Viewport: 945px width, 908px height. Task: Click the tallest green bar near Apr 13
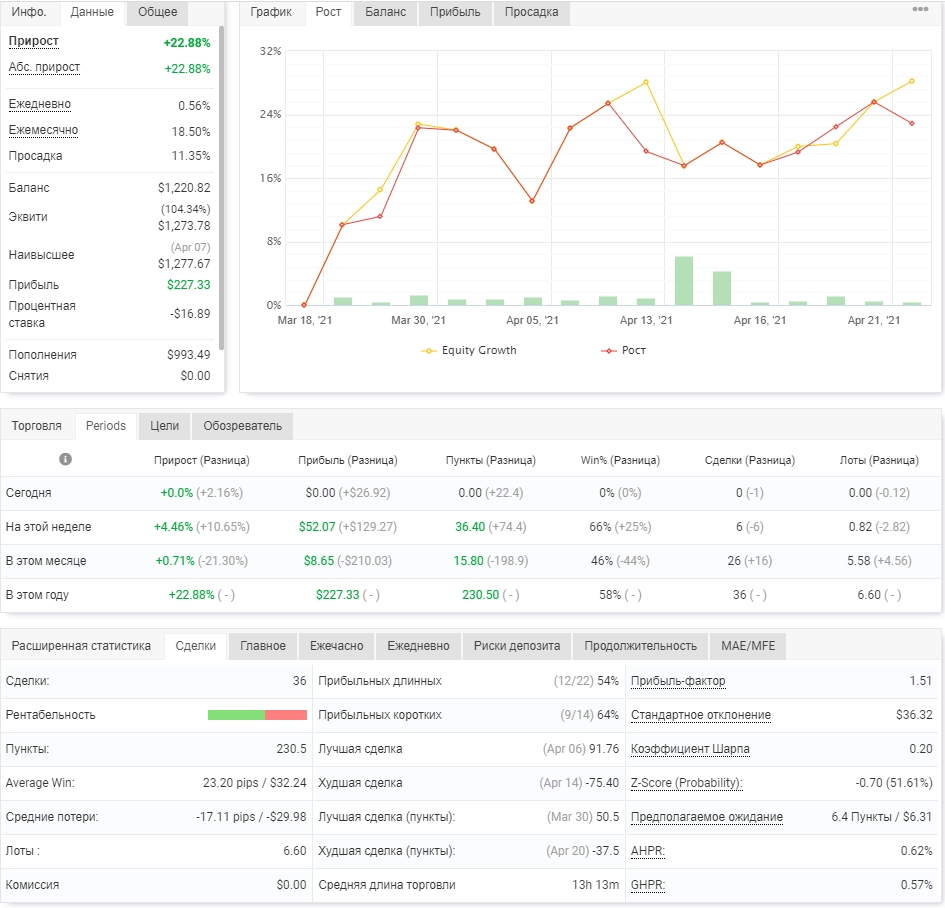click(683, 281)
